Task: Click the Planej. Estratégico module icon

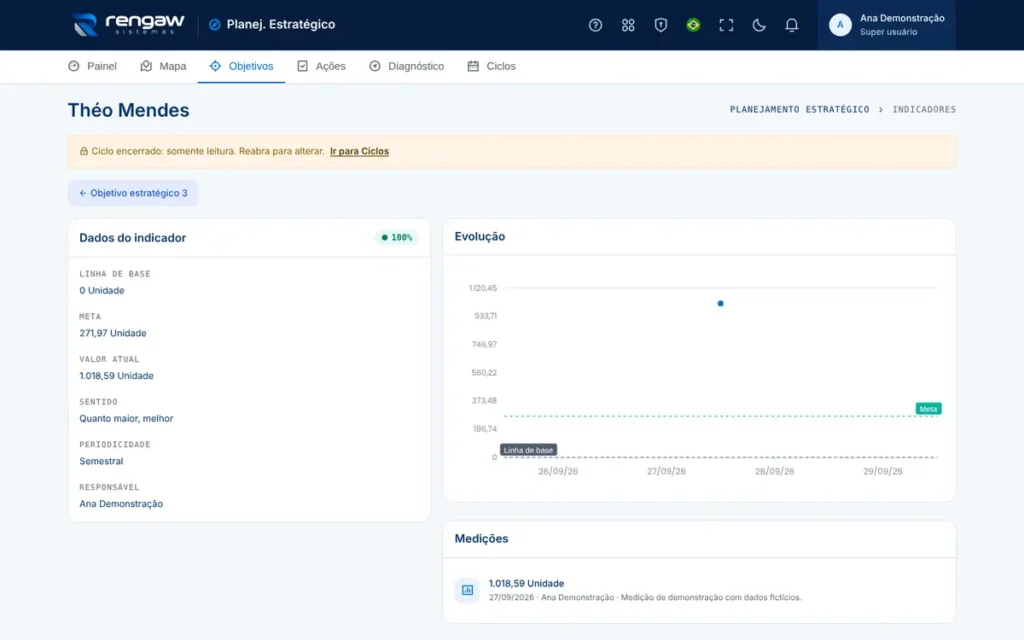Action: tap(214, 25)
